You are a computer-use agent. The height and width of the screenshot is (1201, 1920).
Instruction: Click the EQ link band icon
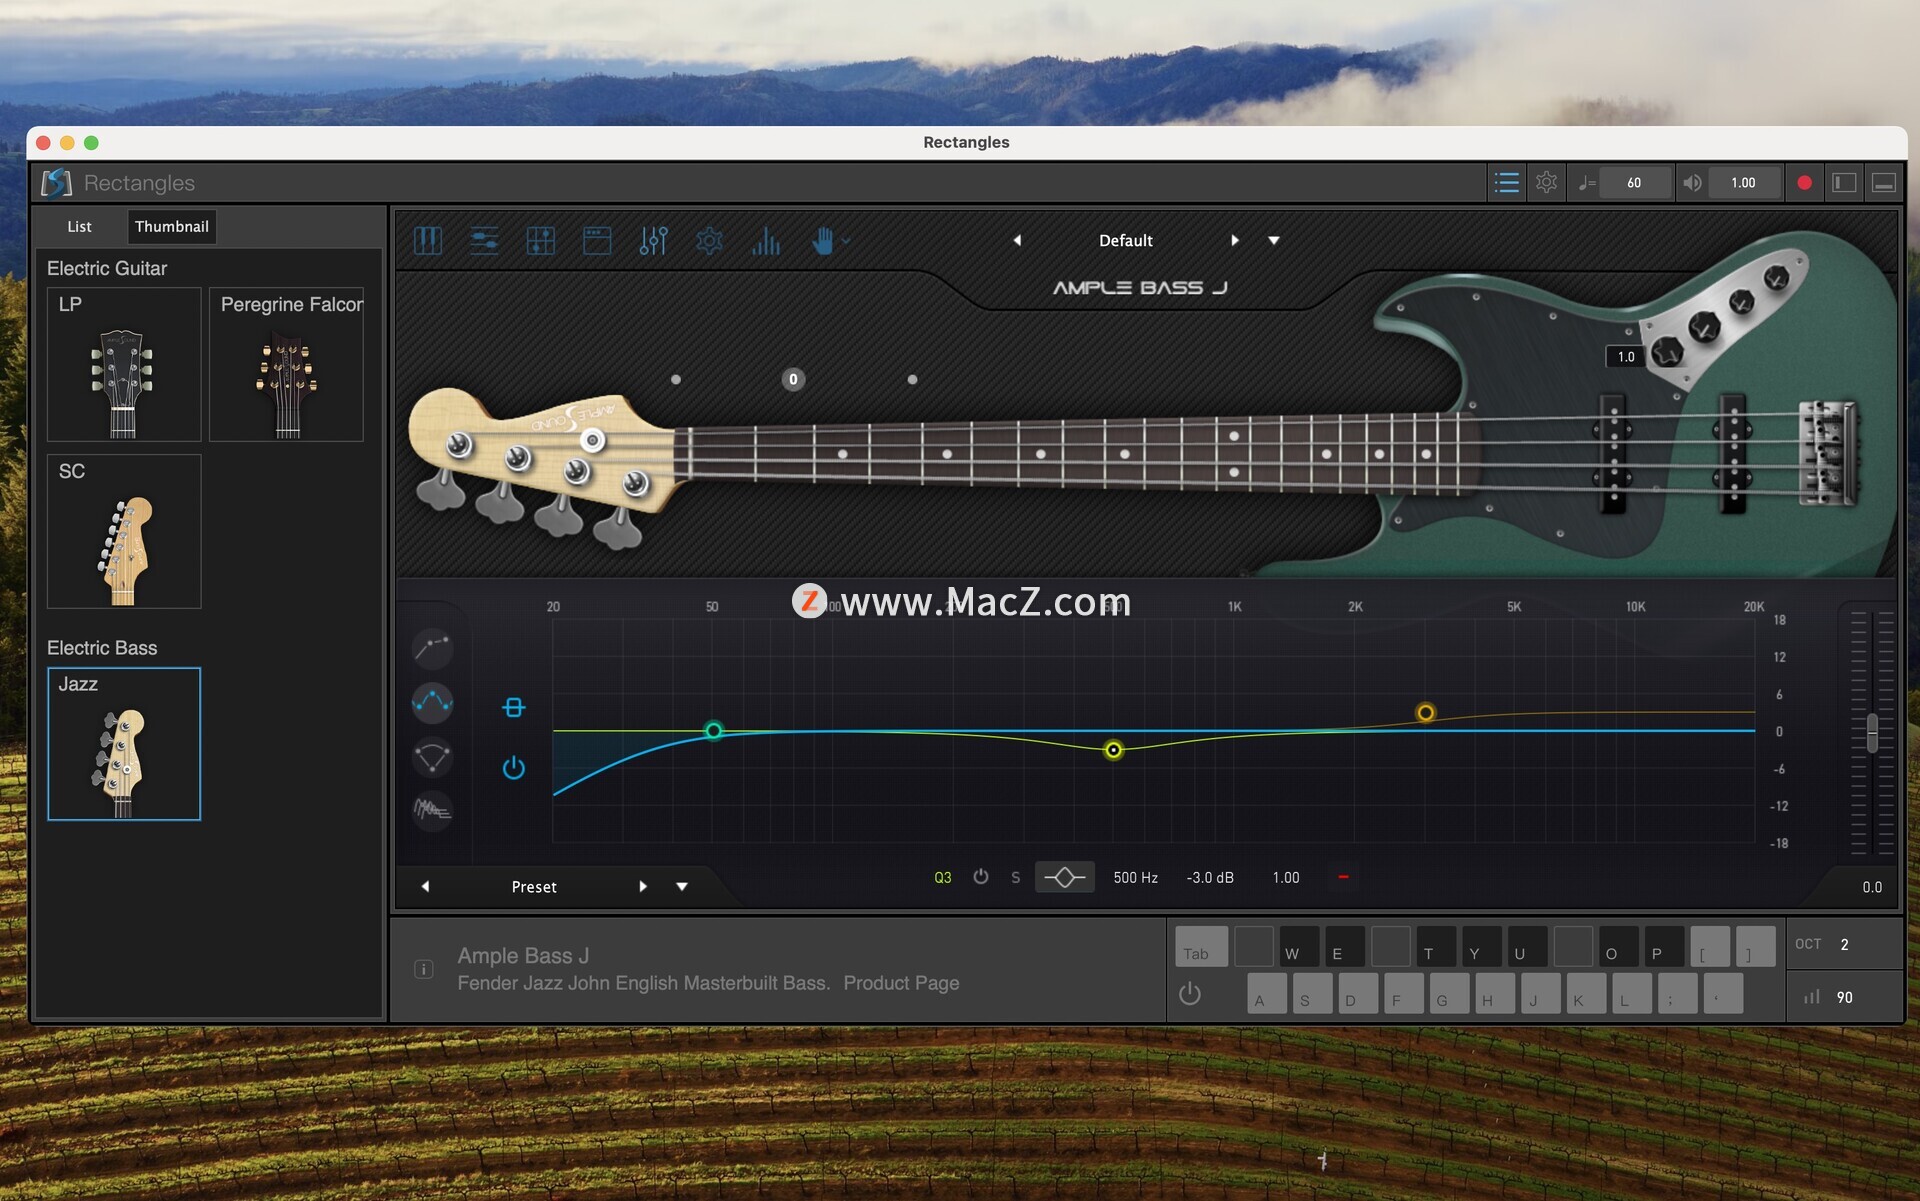(514, 708)
